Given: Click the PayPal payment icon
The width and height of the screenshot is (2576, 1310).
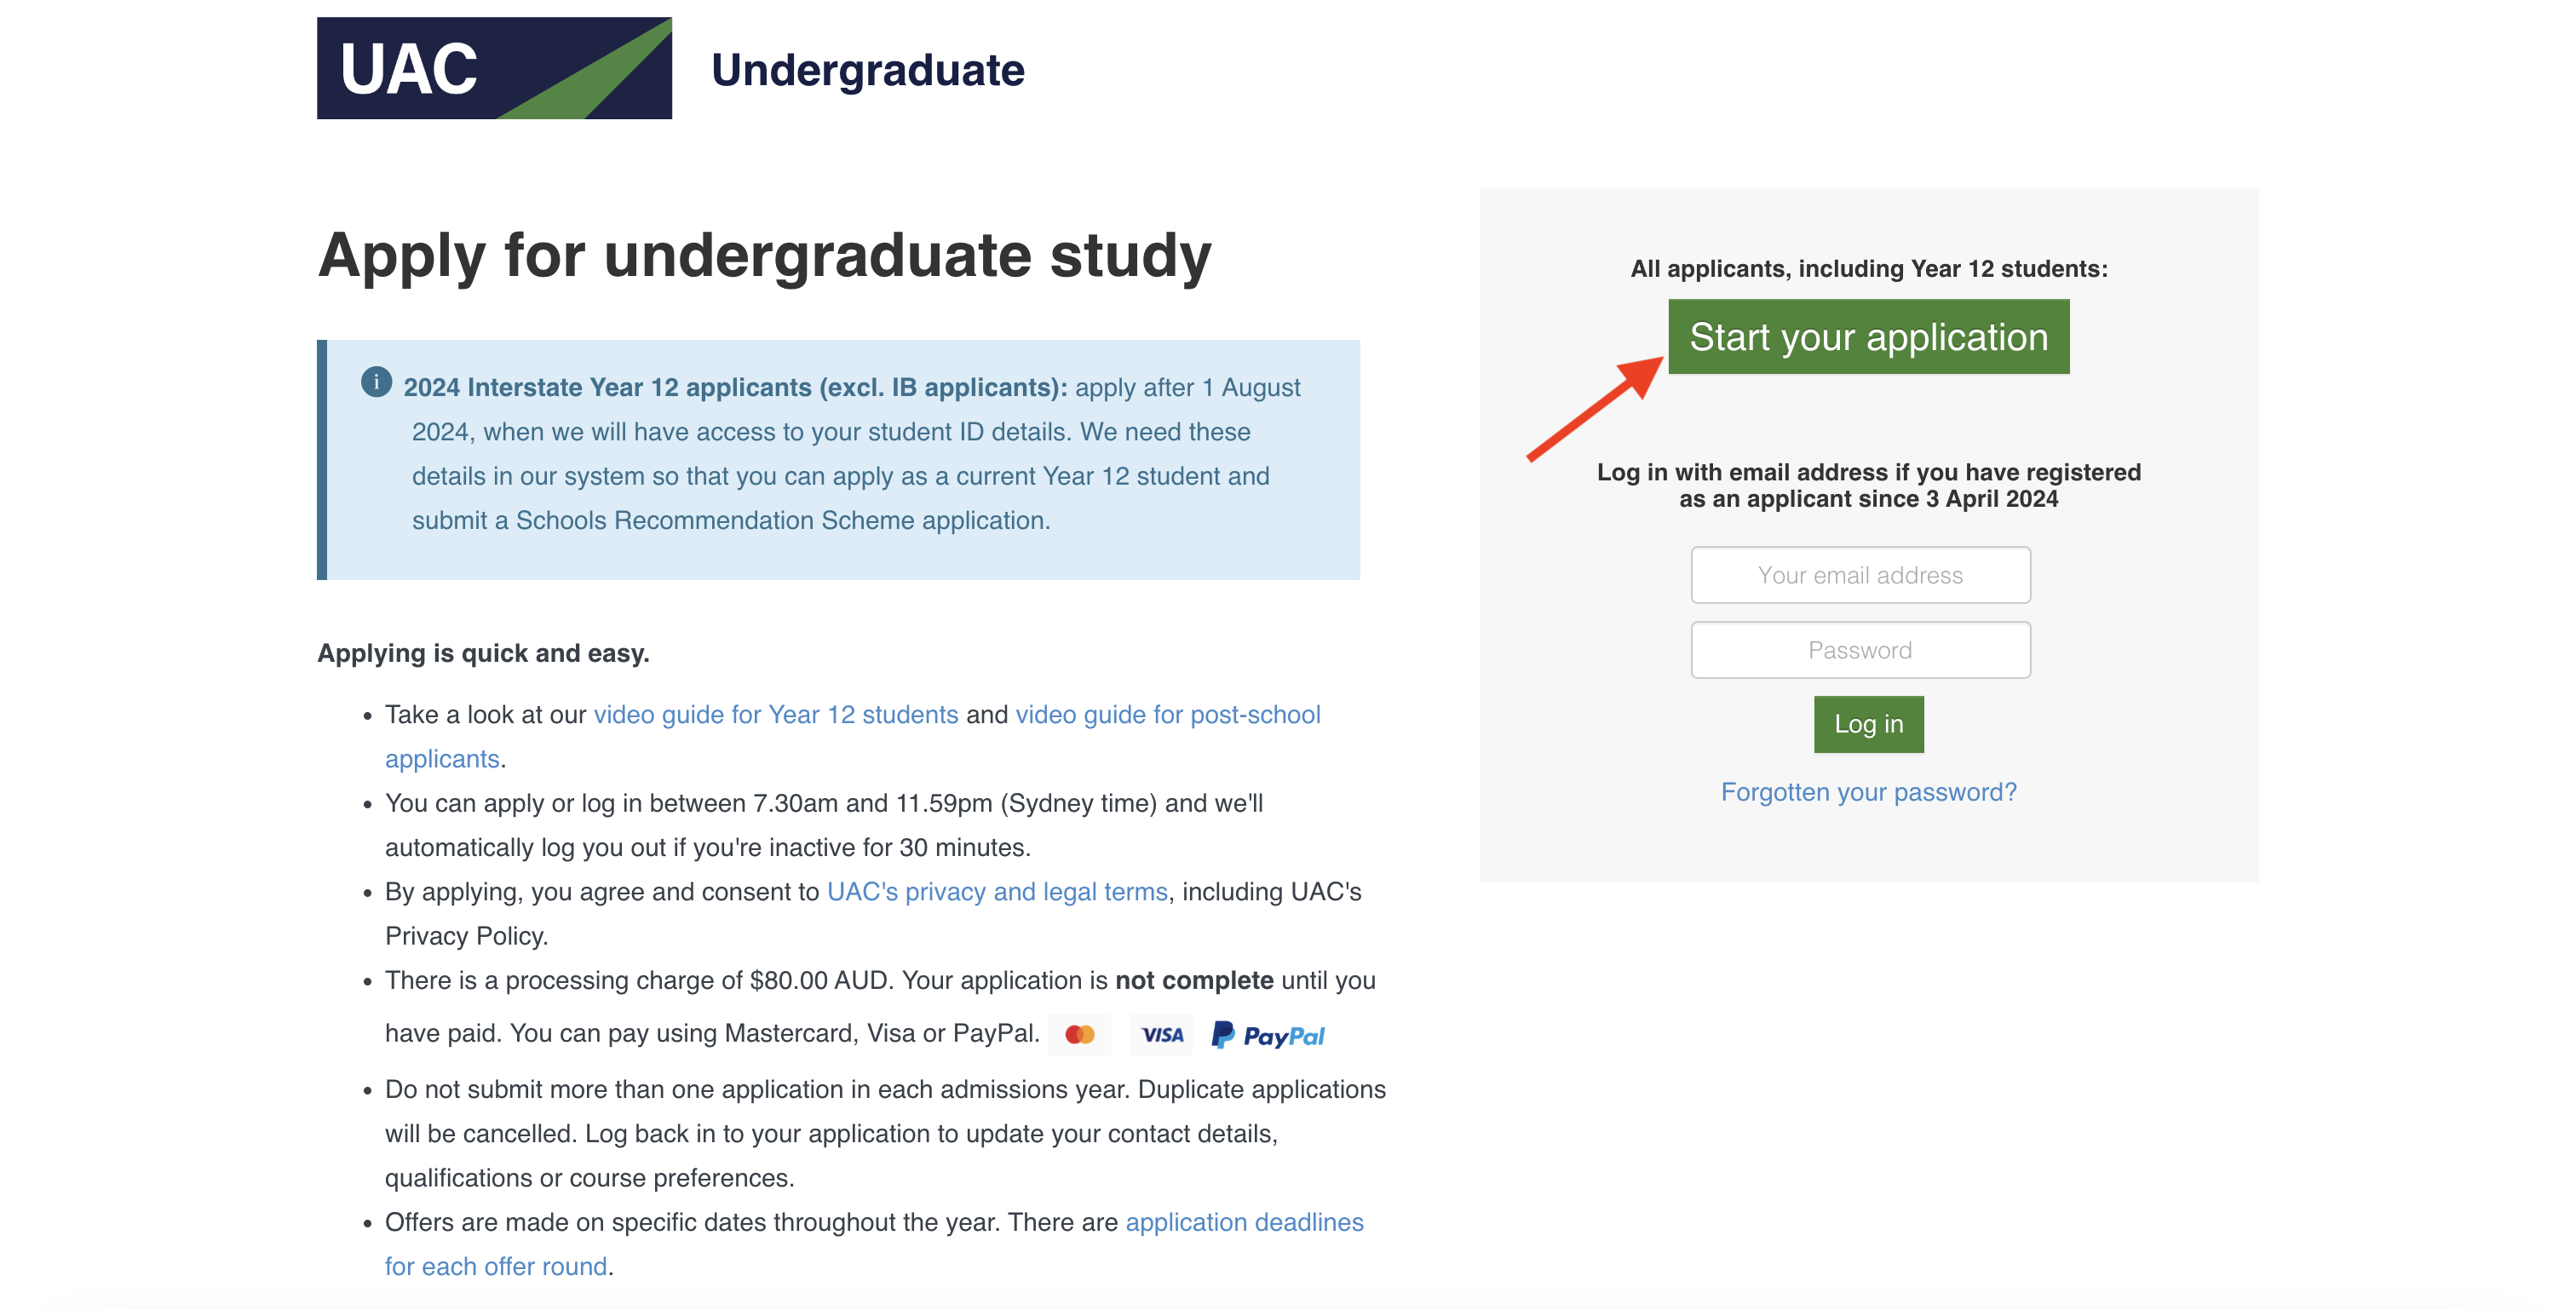Looking at the screenshot, I should point(1268,1034).
